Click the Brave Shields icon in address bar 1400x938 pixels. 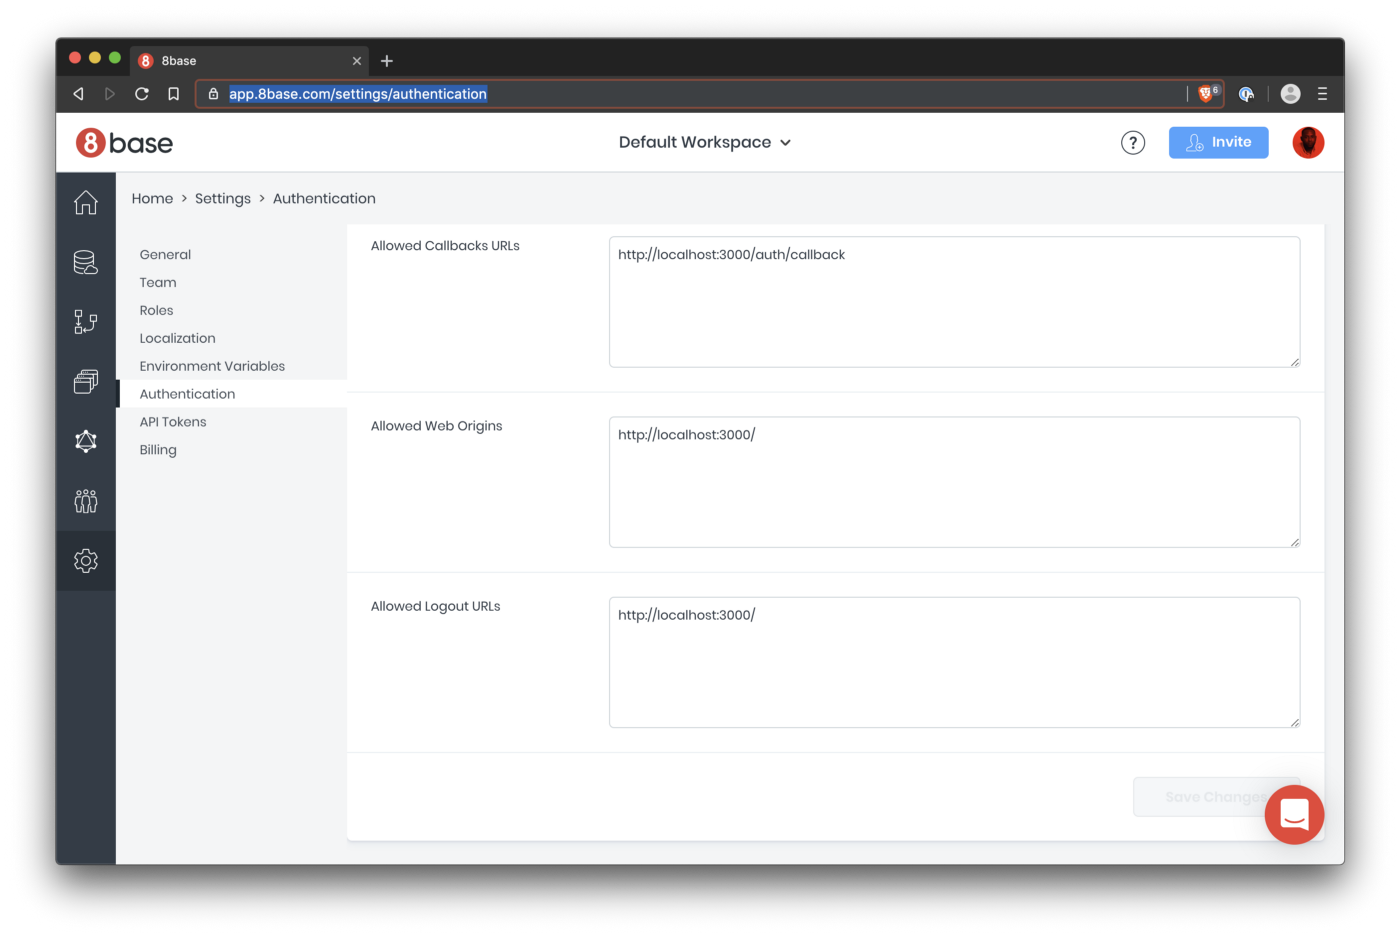coord(1204,93)
